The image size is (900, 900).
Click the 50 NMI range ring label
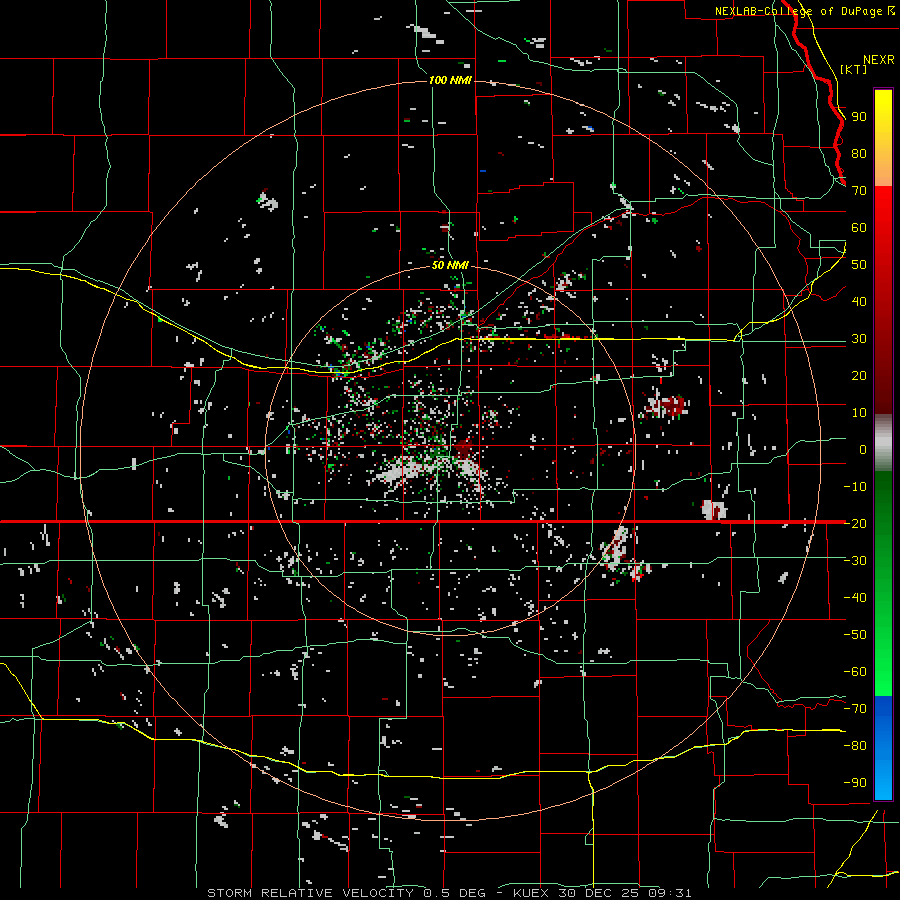[450, 265]
